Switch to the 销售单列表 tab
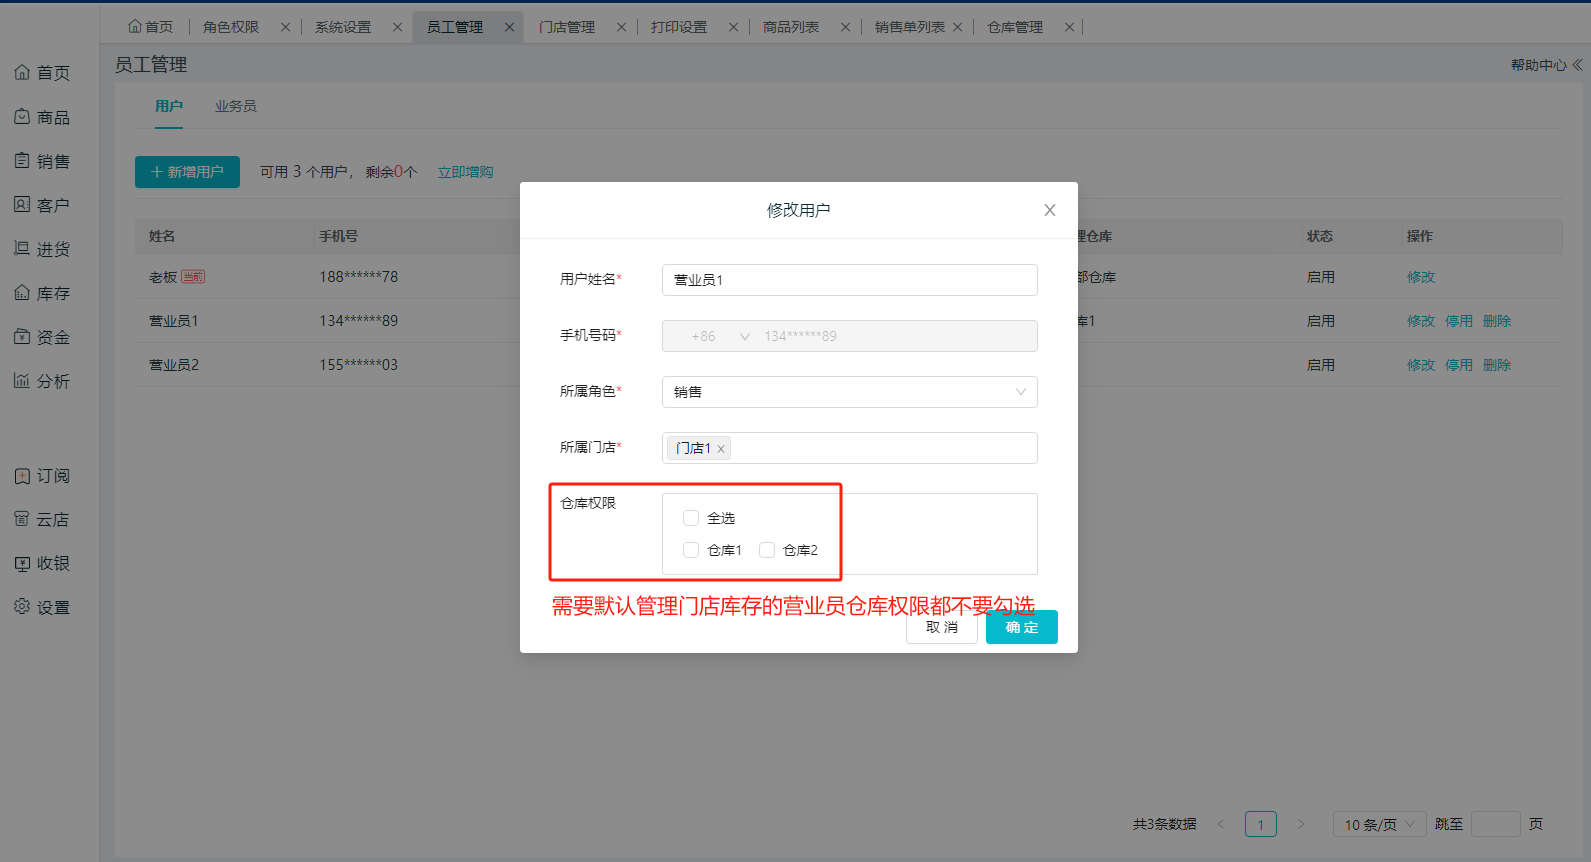 pyautogui.click(x=910, y=27)
